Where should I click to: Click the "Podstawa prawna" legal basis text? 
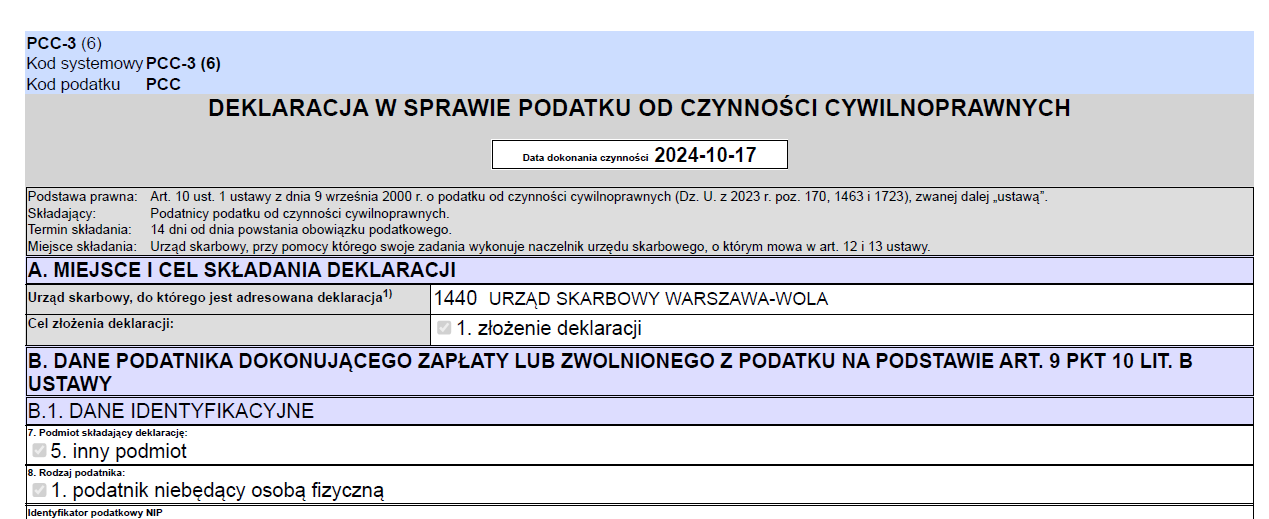(598, 197)
